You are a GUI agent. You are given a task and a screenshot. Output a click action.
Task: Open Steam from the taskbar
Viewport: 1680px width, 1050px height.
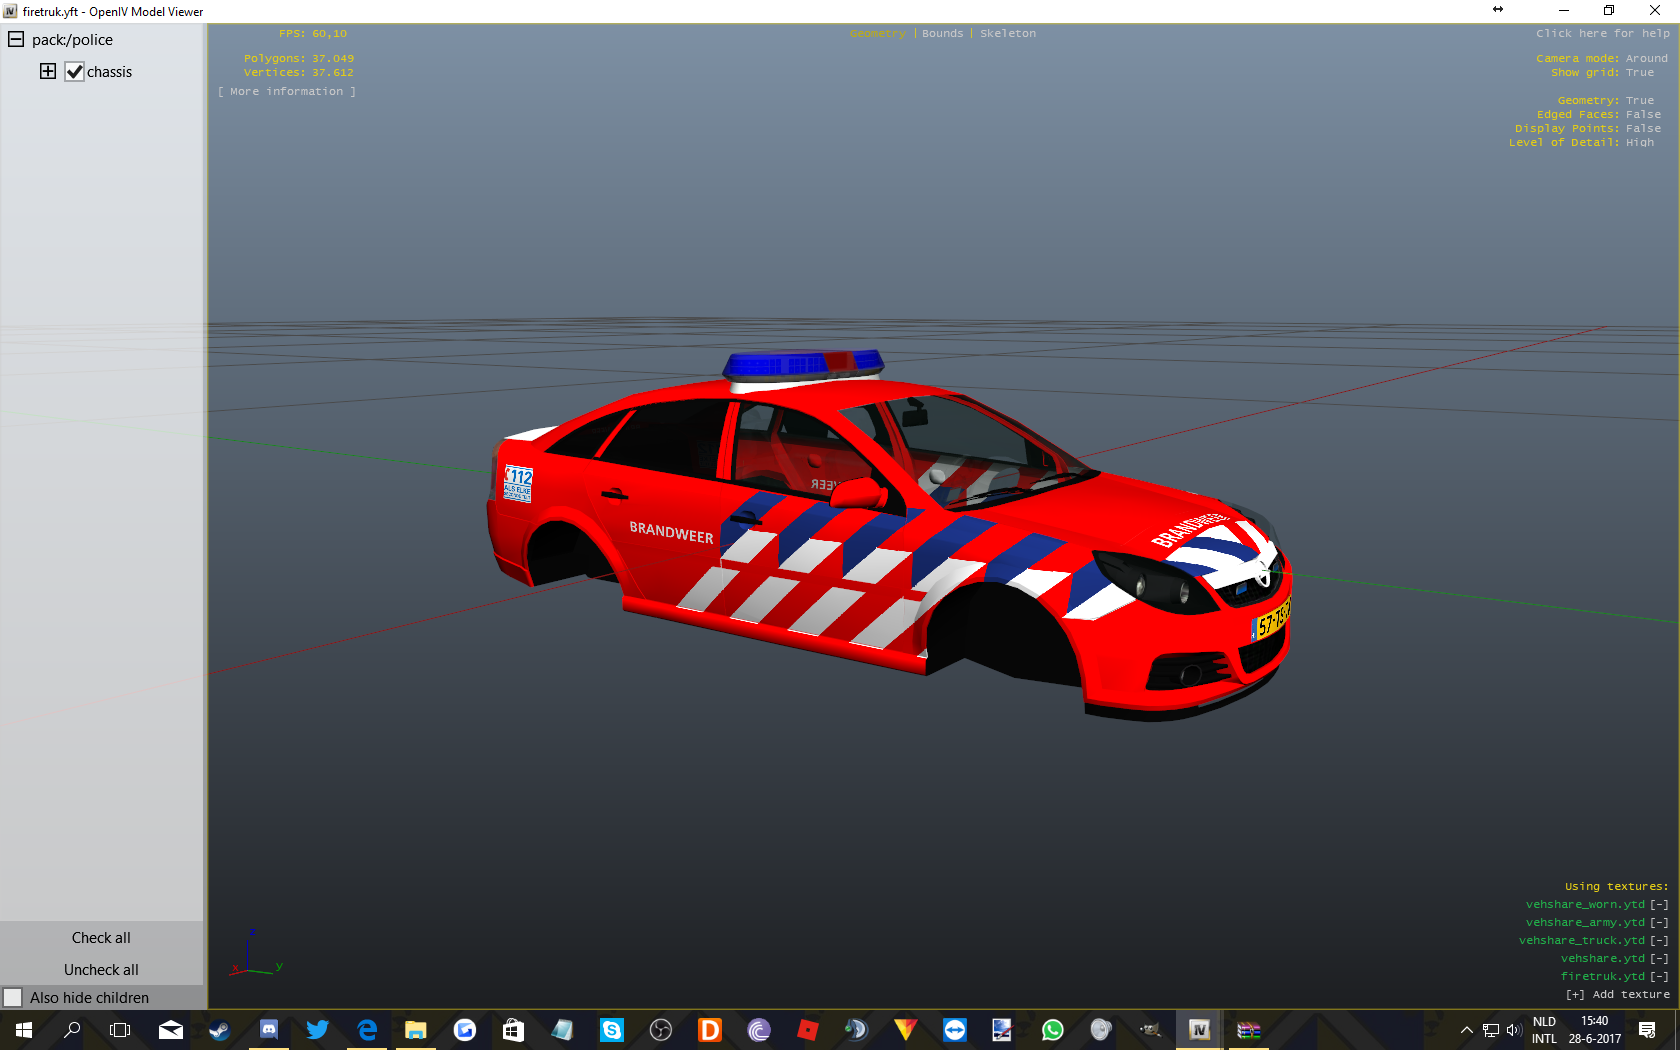(x=220, y=1030)
